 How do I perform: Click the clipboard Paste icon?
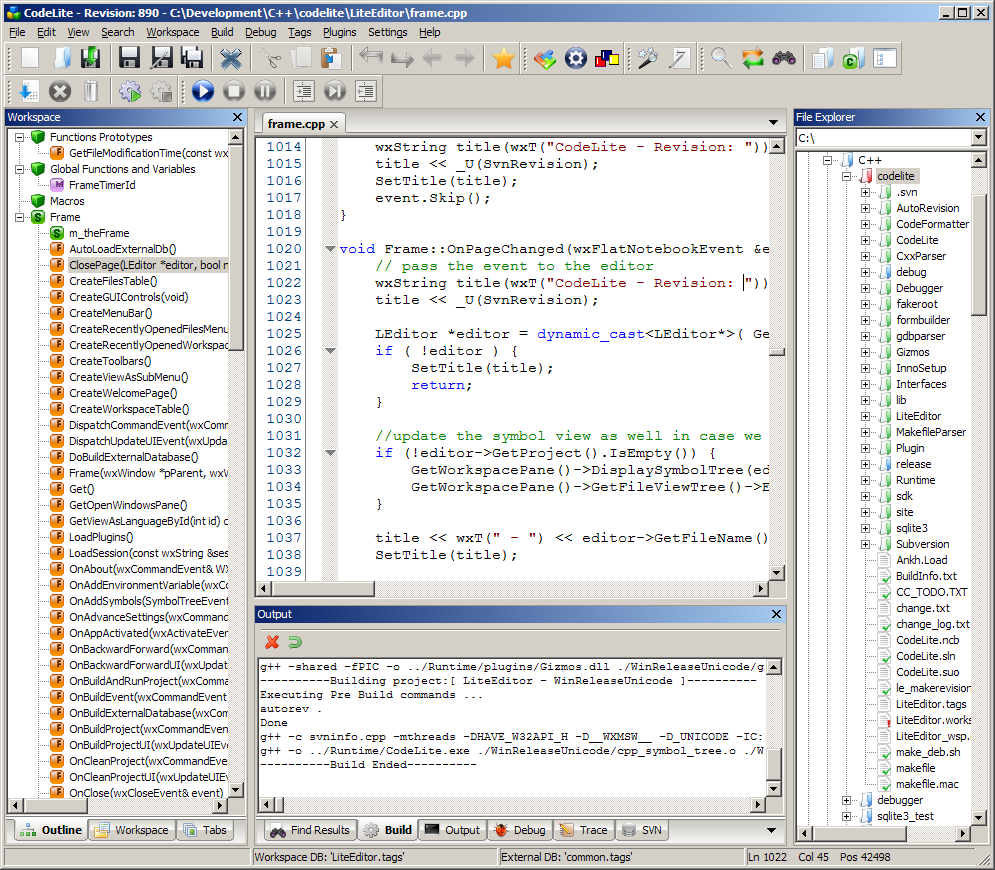tap(330, 59)
